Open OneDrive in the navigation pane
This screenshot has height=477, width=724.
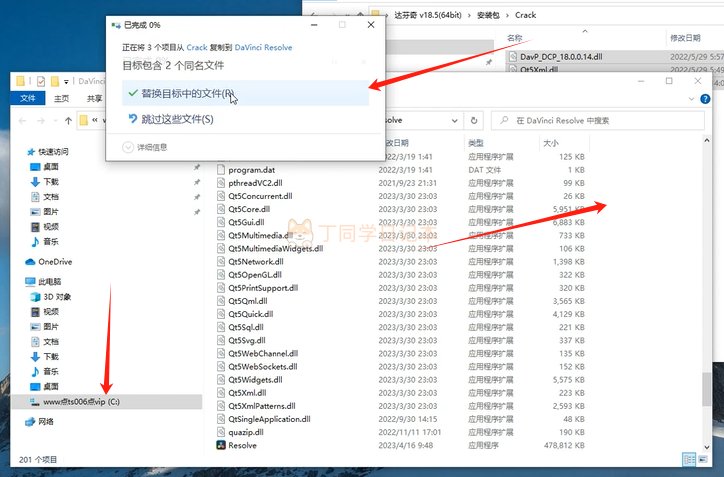[48, 261]
